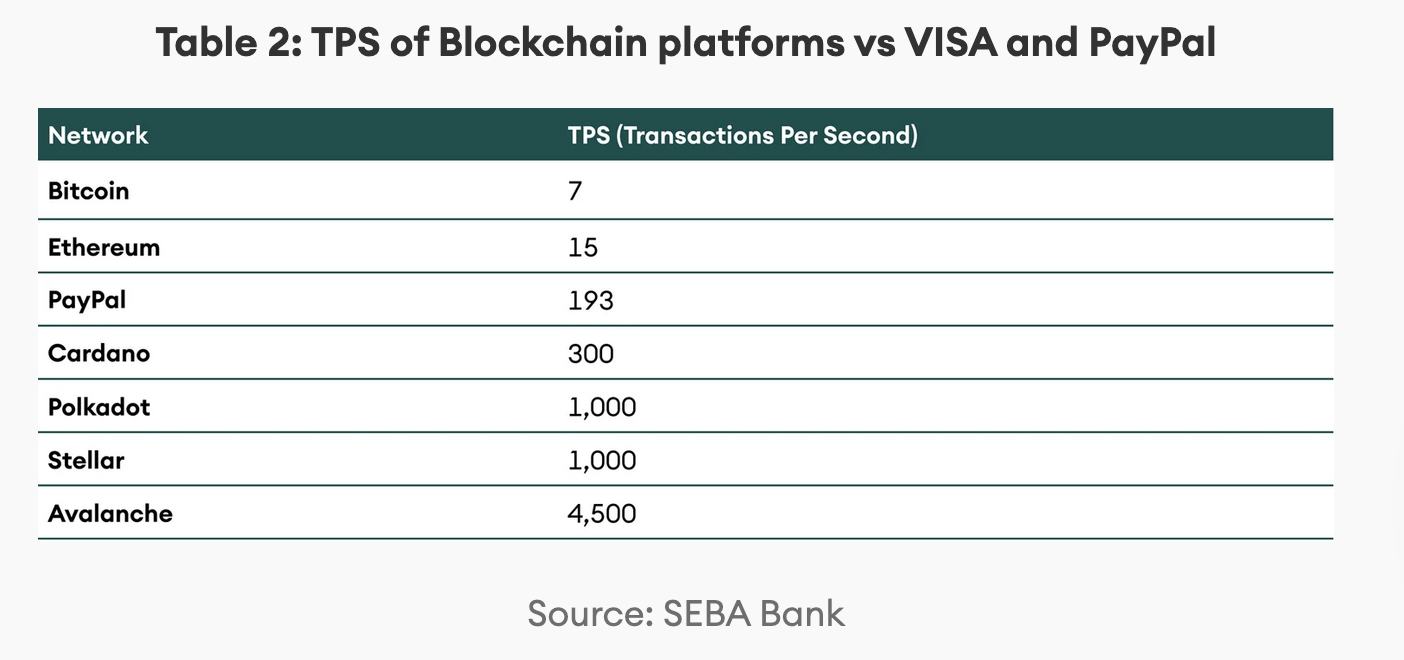Select PayPal's TPS value 193

pos(590,300)
